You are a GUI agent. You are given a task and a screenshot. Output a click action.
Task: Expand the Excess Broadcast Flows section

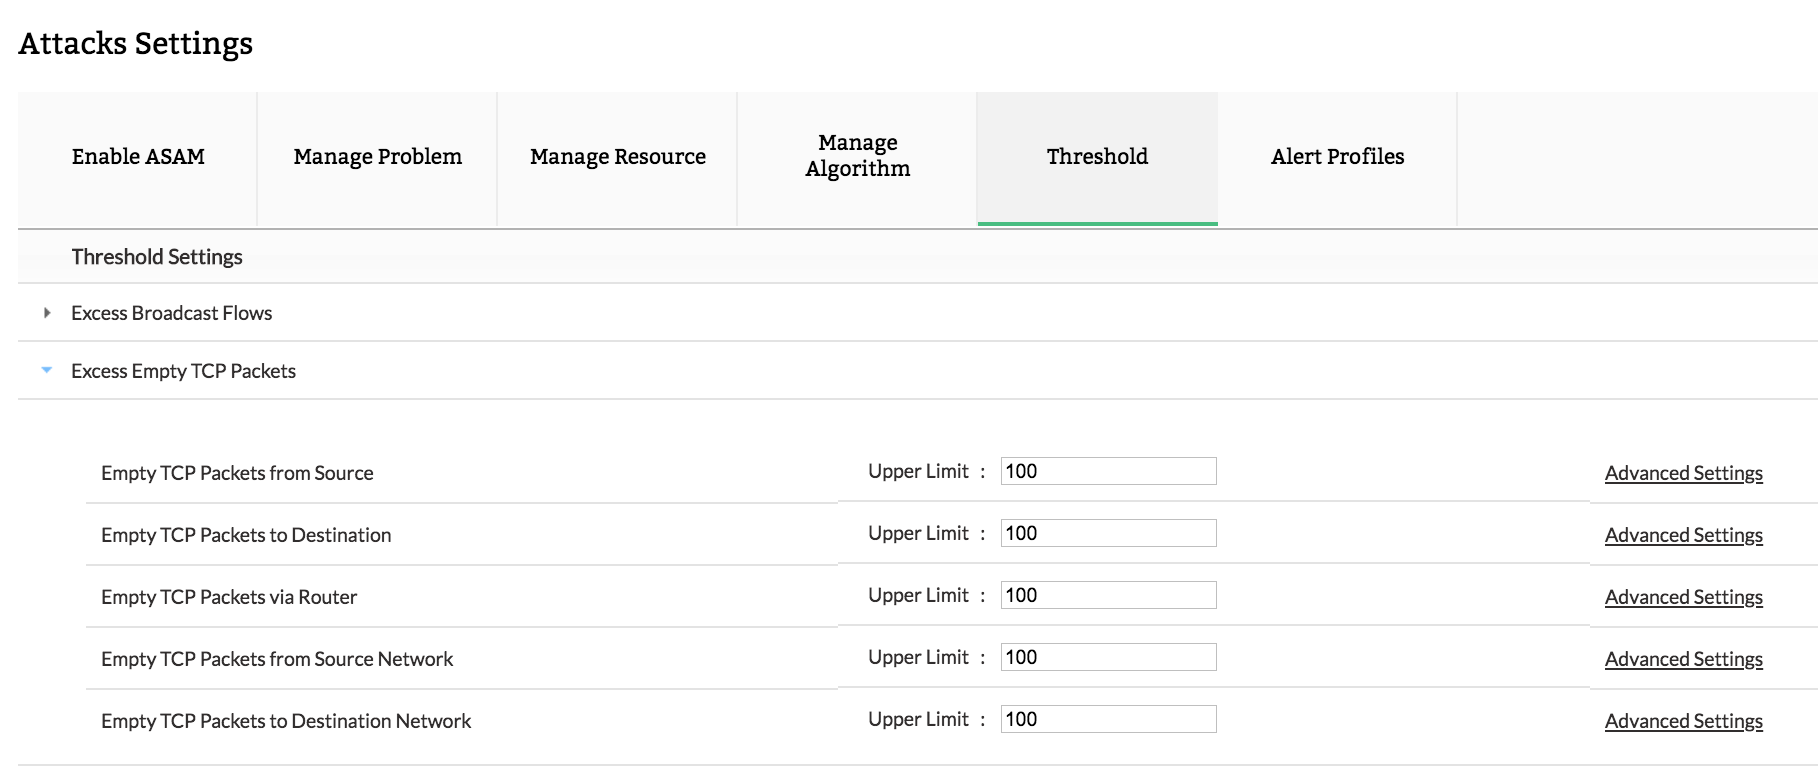47,313
